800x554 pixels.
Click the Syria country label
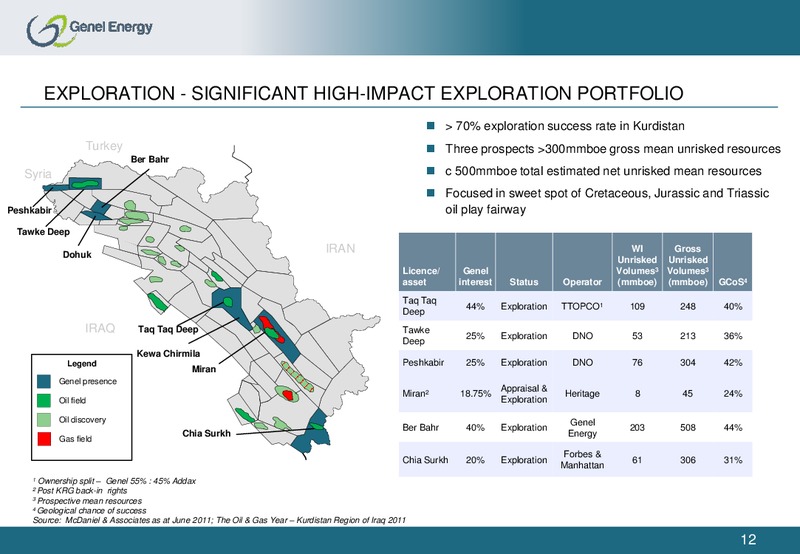coord(38,174)
